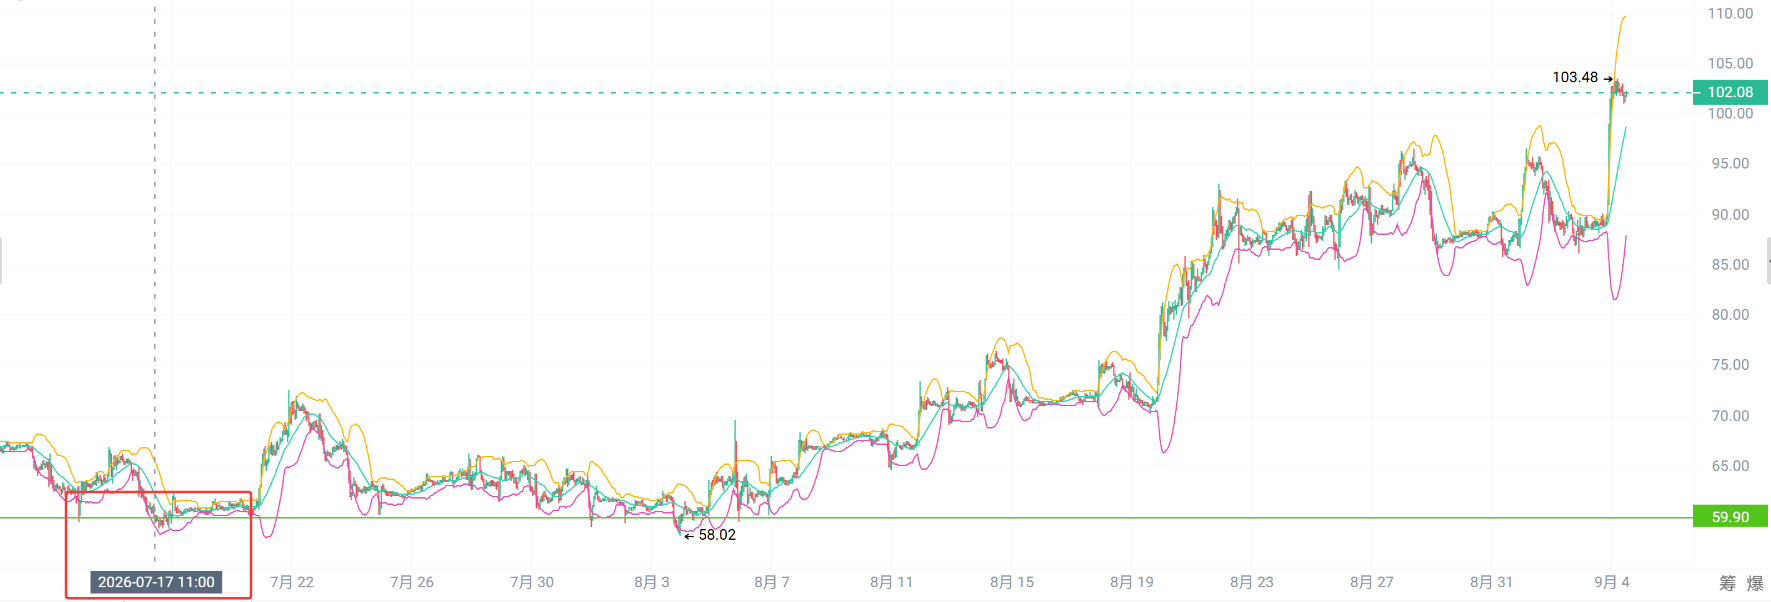Click the 8月 3 date on time axis
Screen dimensions: 1771x602
coord(652,582)
